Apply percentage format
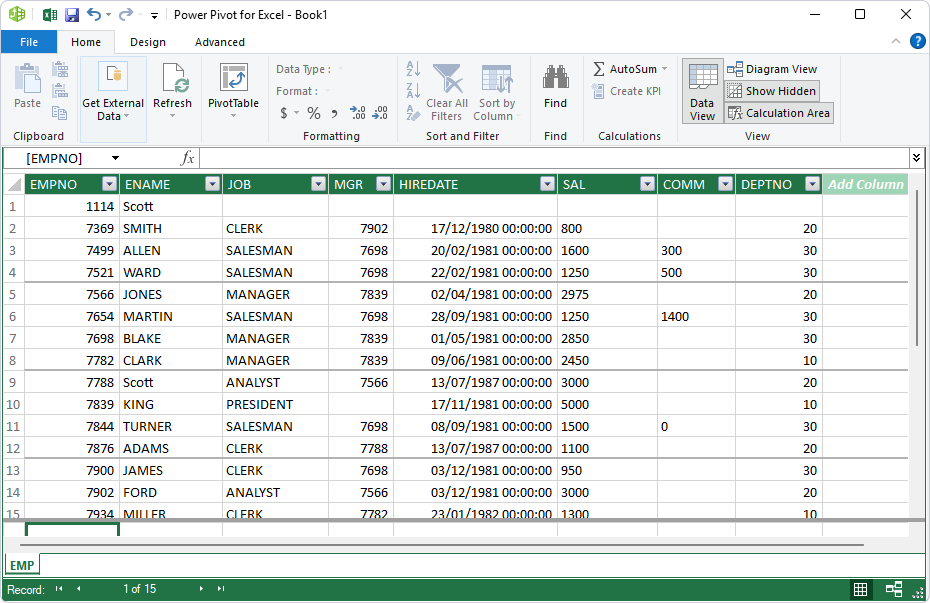The image size is (930, 603). pyautogui.click(x=314, y=113)
